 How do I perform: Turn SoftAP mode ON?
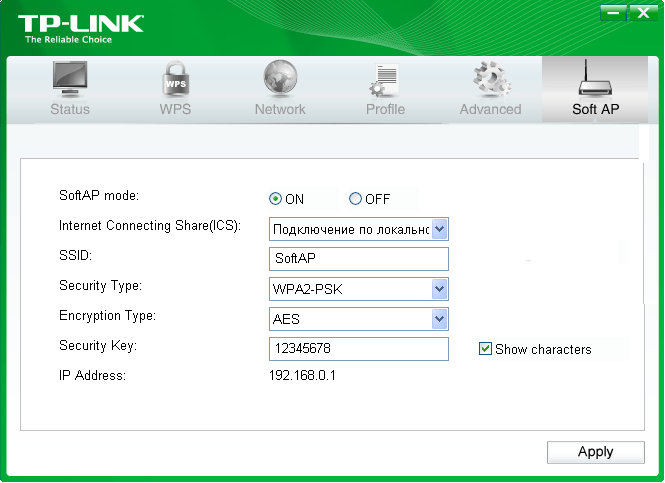pyautogui.click(x=275, y=198)
